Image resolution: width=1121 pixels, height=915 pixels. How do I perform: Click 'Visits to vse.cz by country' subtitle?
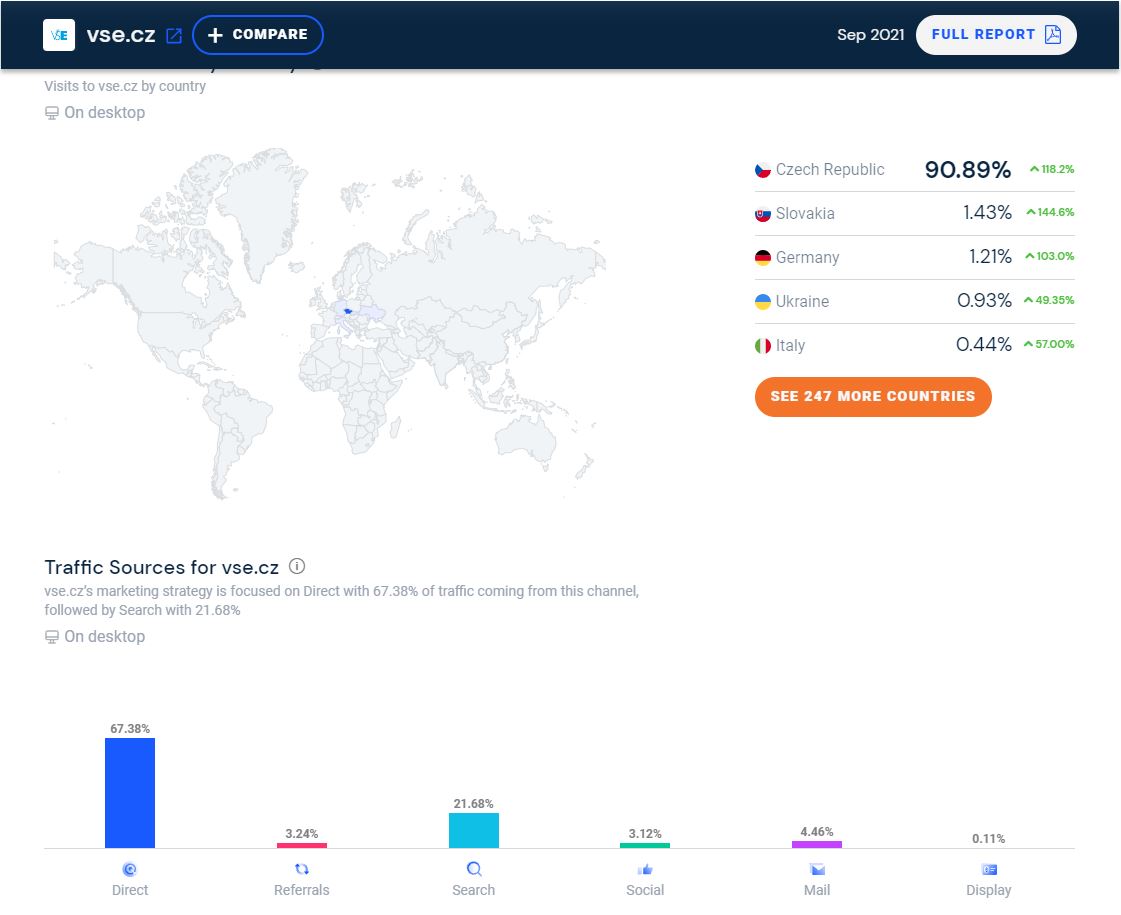[x=125, y=86]
